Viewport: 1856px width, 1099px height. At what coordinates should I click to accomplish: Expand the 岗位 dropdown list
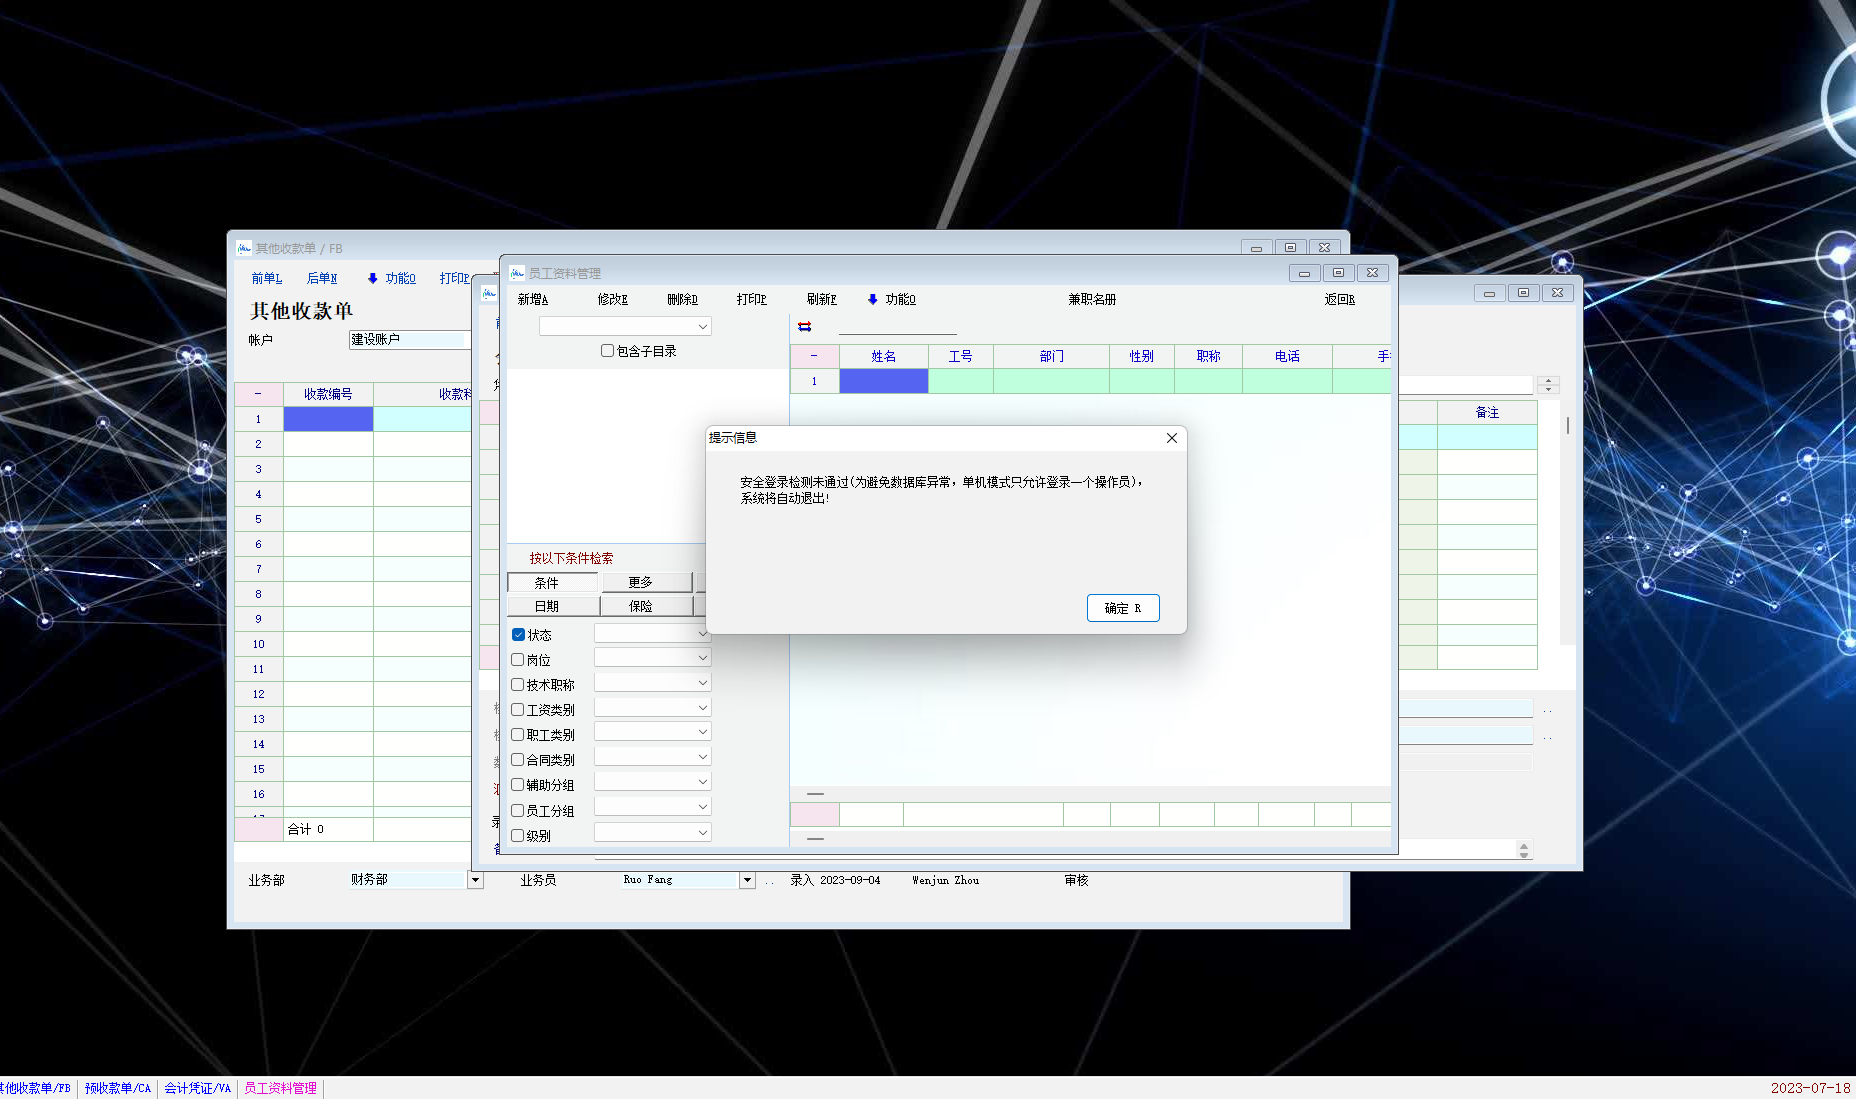[x=702, y=658]
